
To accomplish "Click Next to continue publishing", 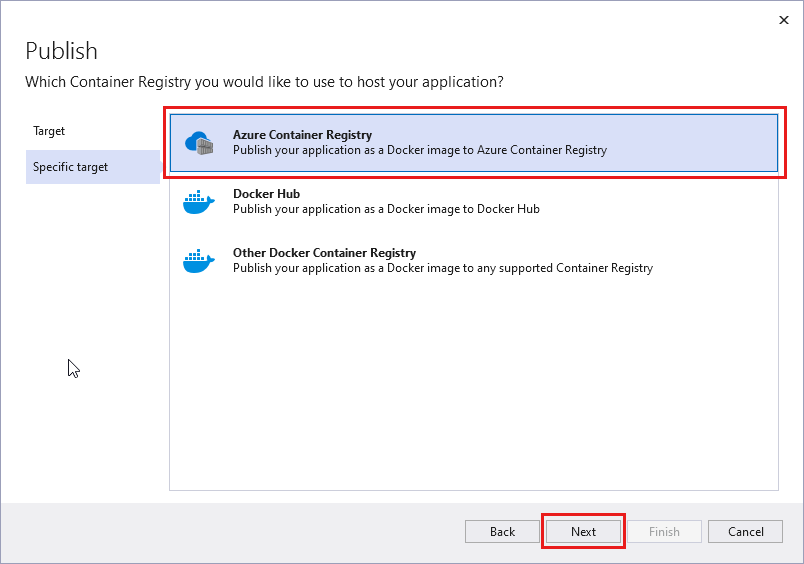I will pos(584,532).
